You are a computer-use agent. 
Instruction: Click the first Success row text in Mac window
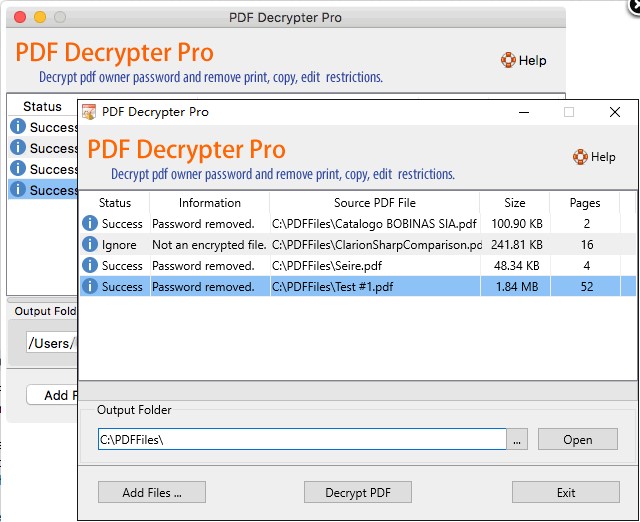[53, 127]
